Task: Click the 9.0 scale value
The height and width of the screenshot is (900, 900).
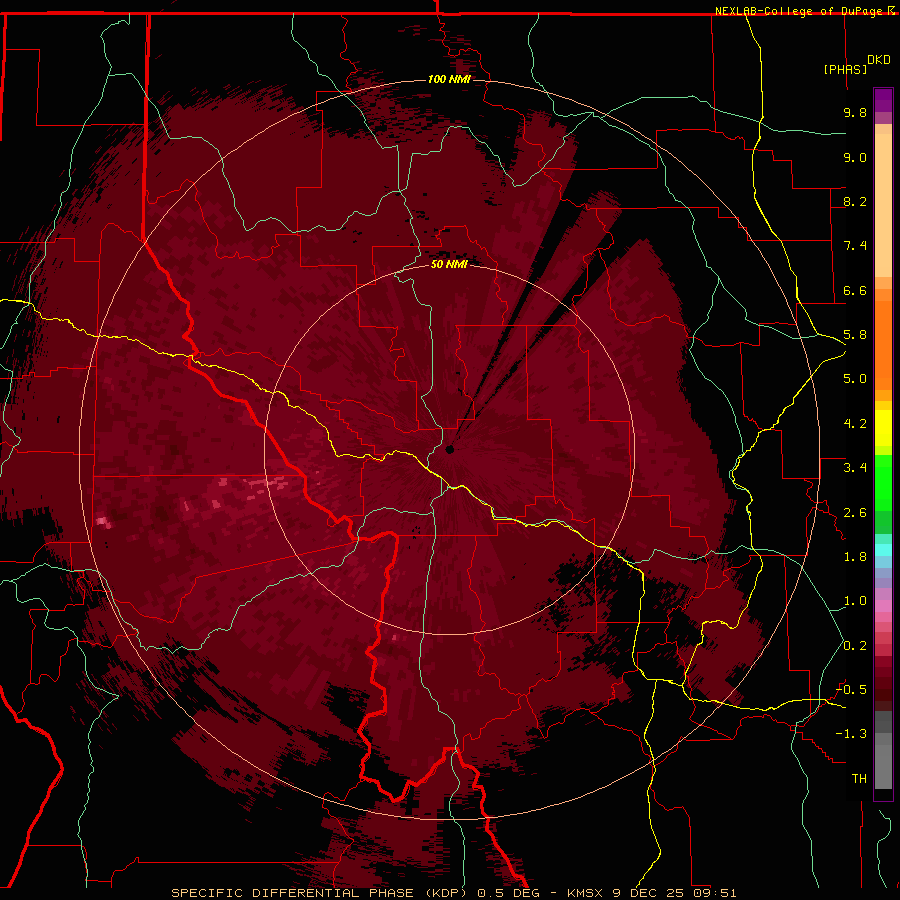Action: click(x=855, y=157)
